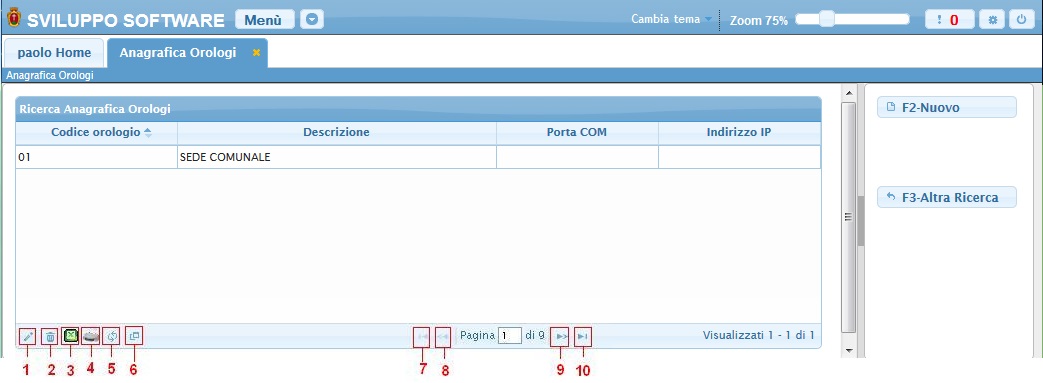Open the round dropdown arrow beside Menù
This screenshot has height=383, width=1043.
click(312, 20)
